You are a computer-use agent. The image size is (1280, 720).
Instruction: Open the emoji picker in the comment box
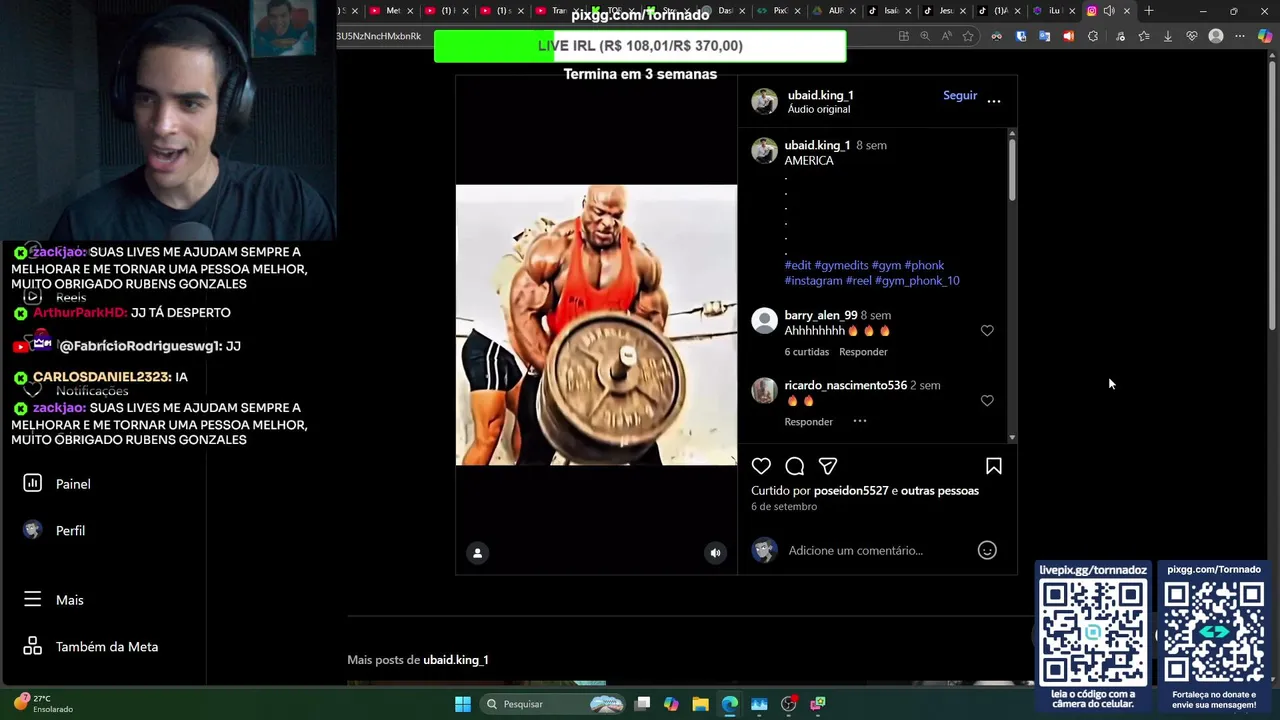point(987,550)
